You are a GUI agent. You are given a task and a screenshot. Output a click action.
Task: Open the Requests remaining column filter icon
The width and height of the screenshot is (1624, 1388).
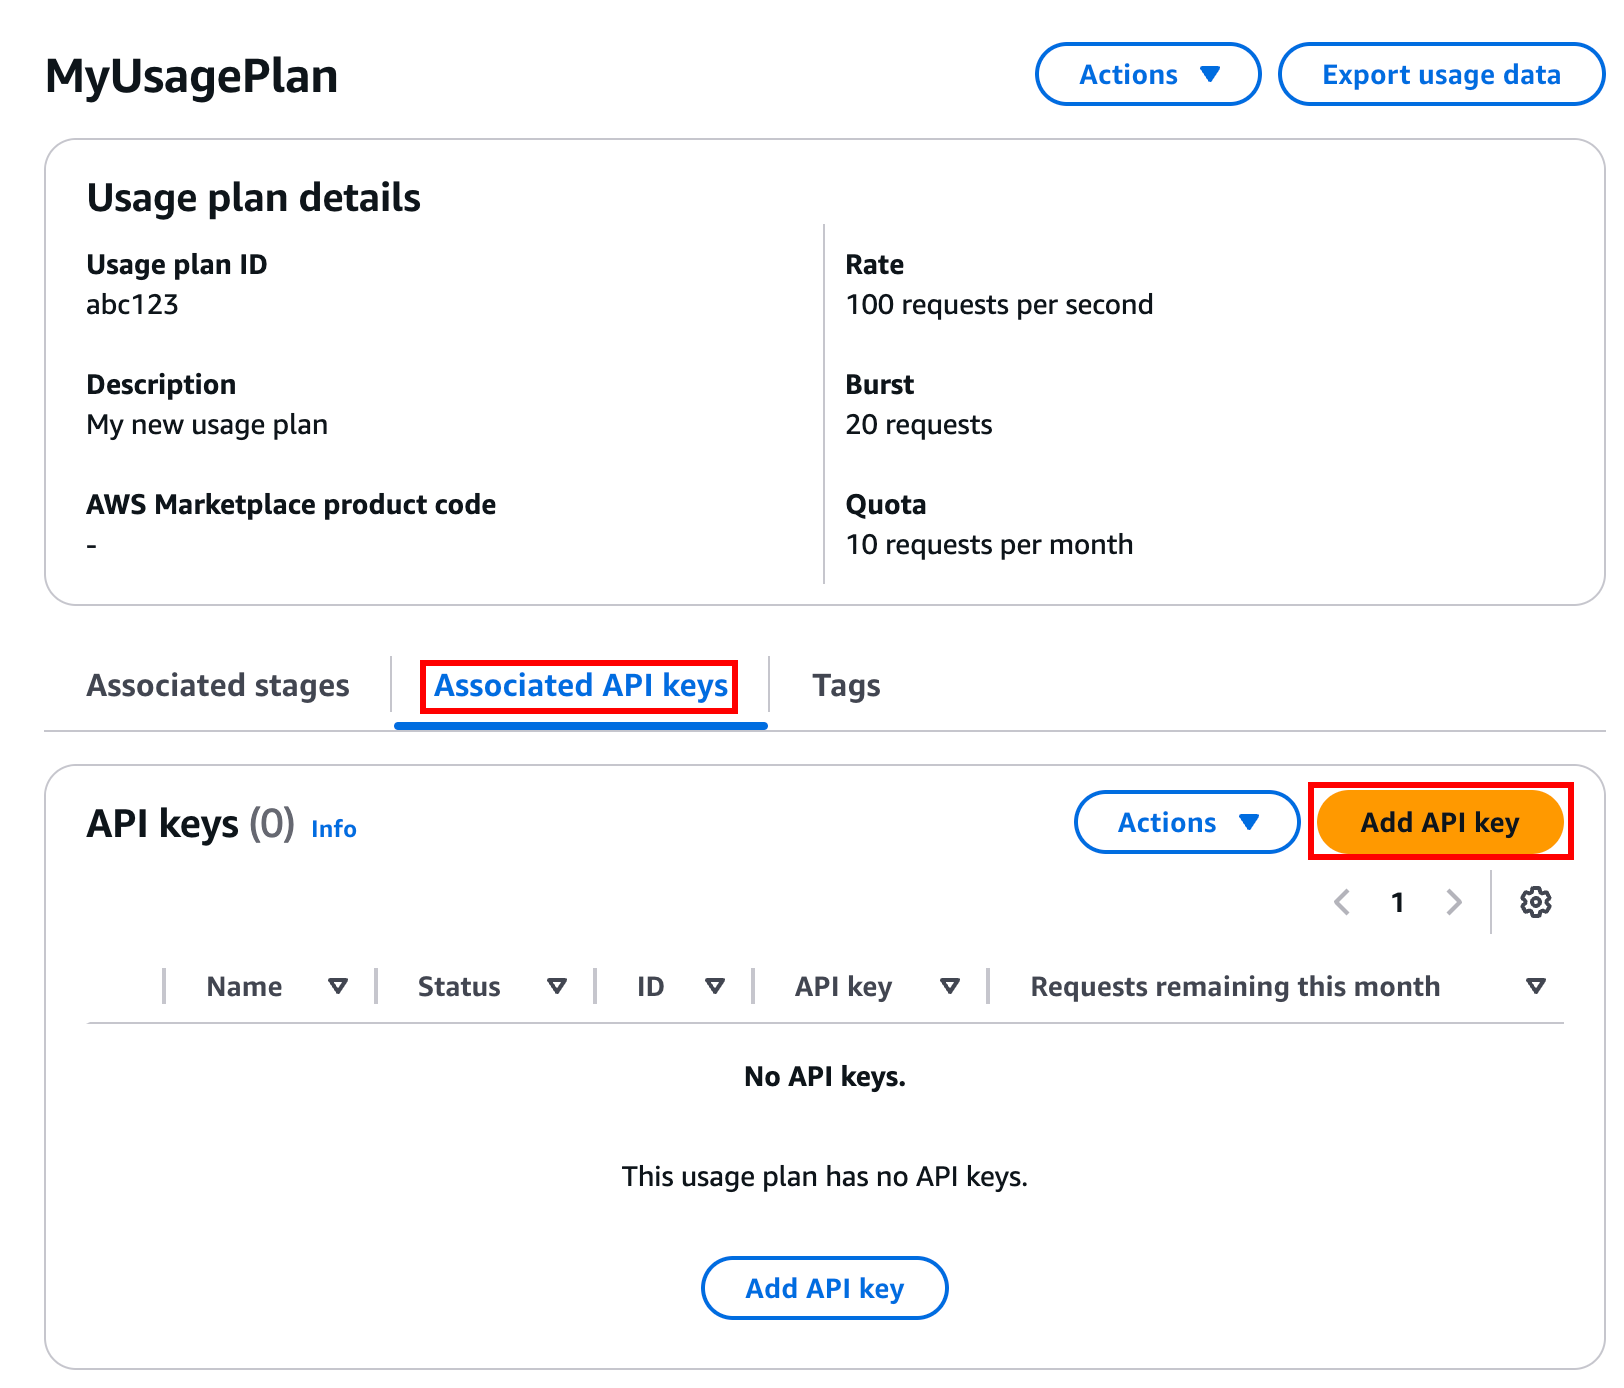1536,986
